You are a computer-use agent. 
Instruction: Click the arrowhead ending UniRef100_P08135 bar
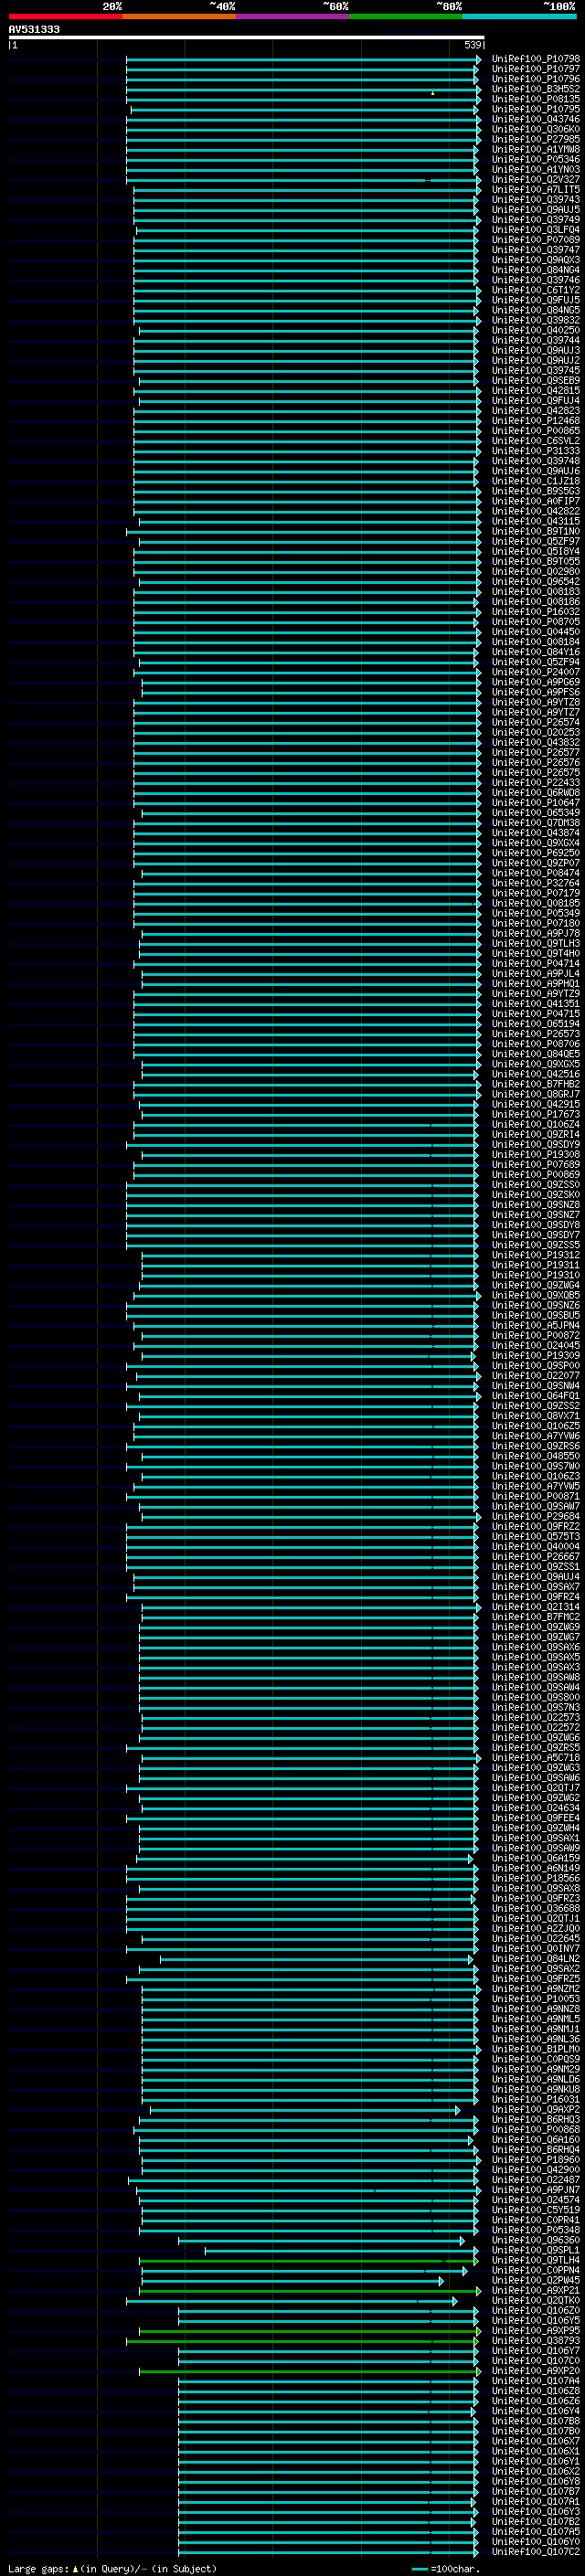click(x=478, y=100)
